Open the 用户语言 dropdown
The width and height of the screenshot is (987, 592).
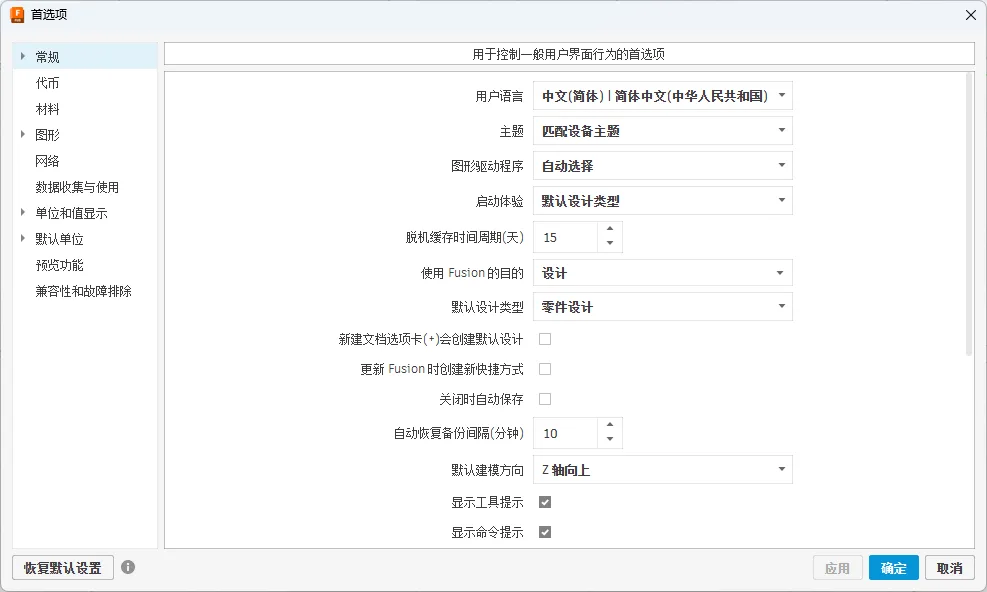[663, 96]
